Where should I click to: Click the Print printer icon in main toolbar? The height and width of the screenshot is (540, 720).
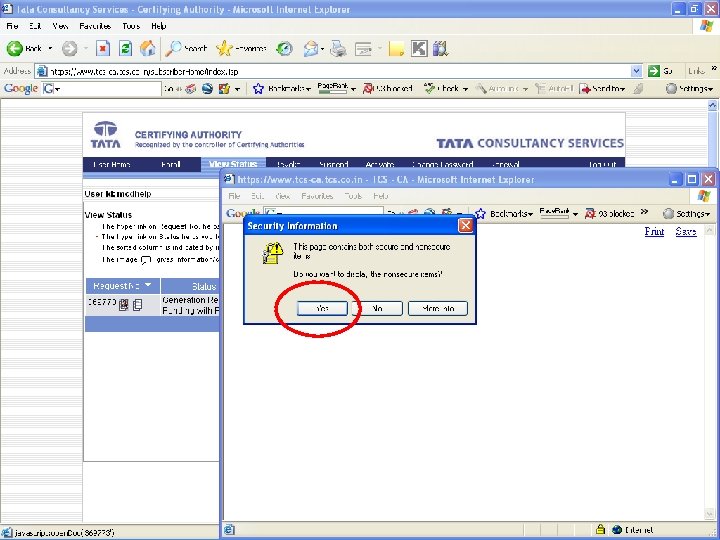coord(338,48)
